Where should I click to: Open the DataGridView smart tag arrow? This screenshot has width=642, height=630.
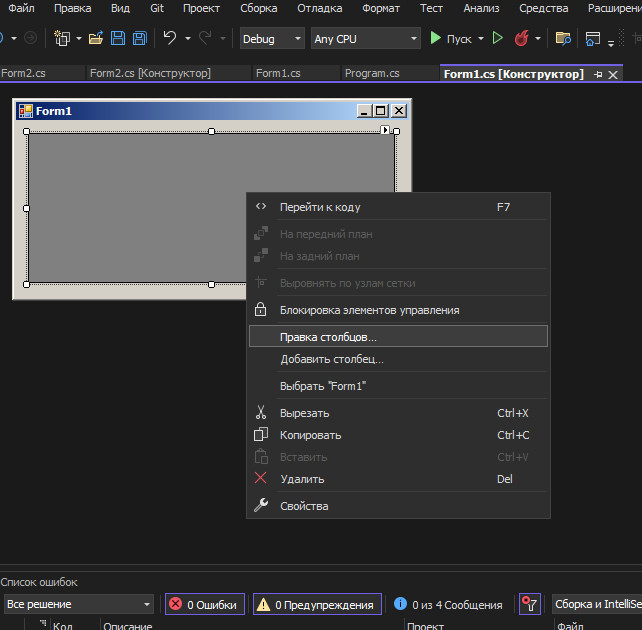[385, 130]
